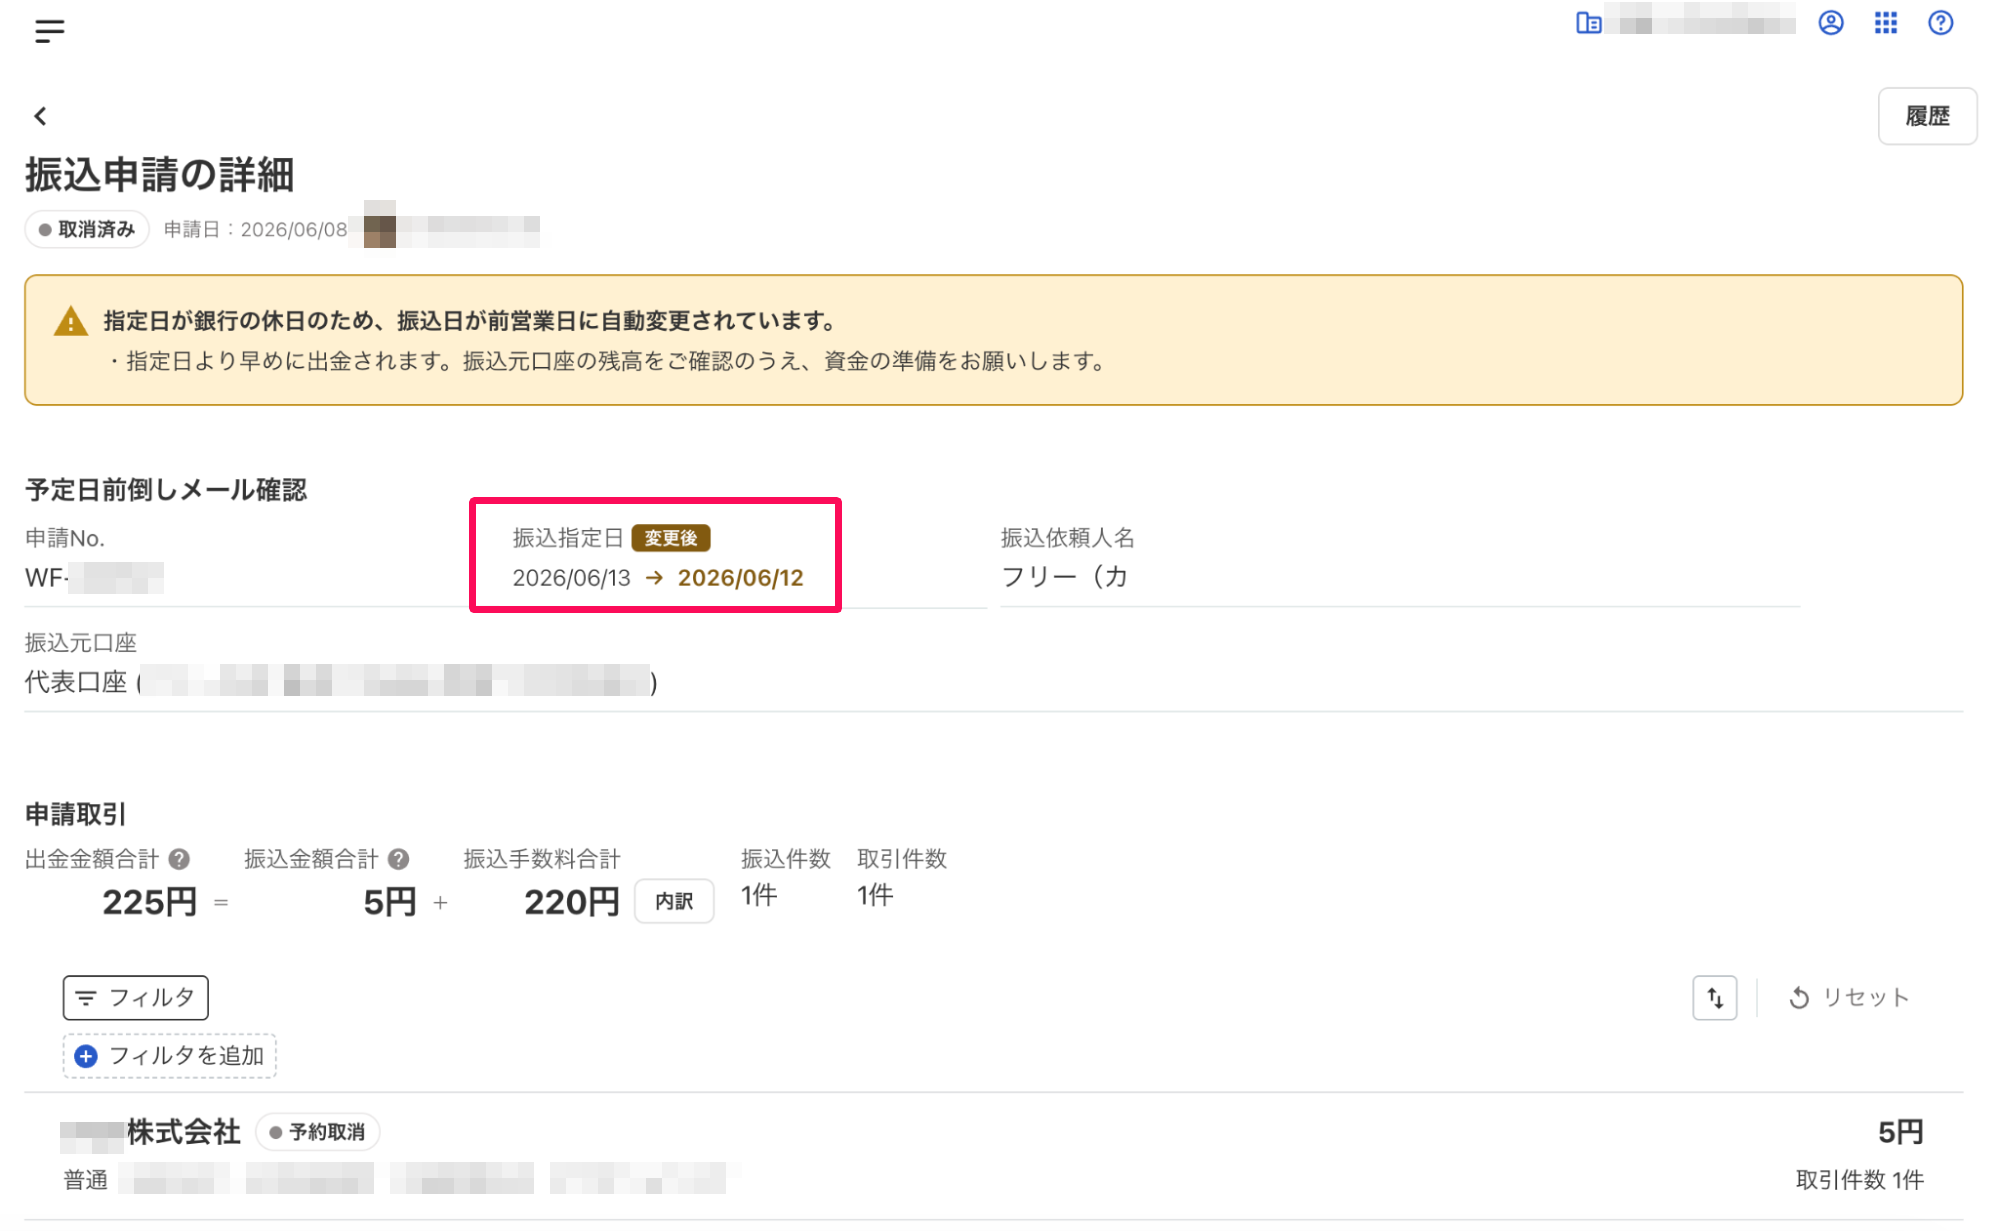The height and width of the screenshot is (1231, 1999).
Task: Open the apps grid launcher
Action: point(1885,23)
